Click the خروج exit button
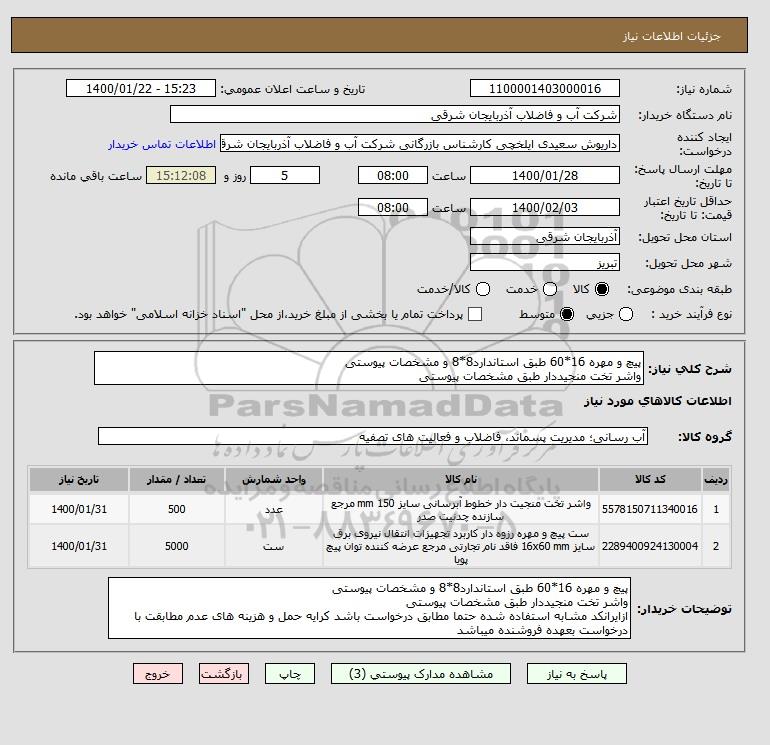The image size is (770, 745). click(158, 673)
